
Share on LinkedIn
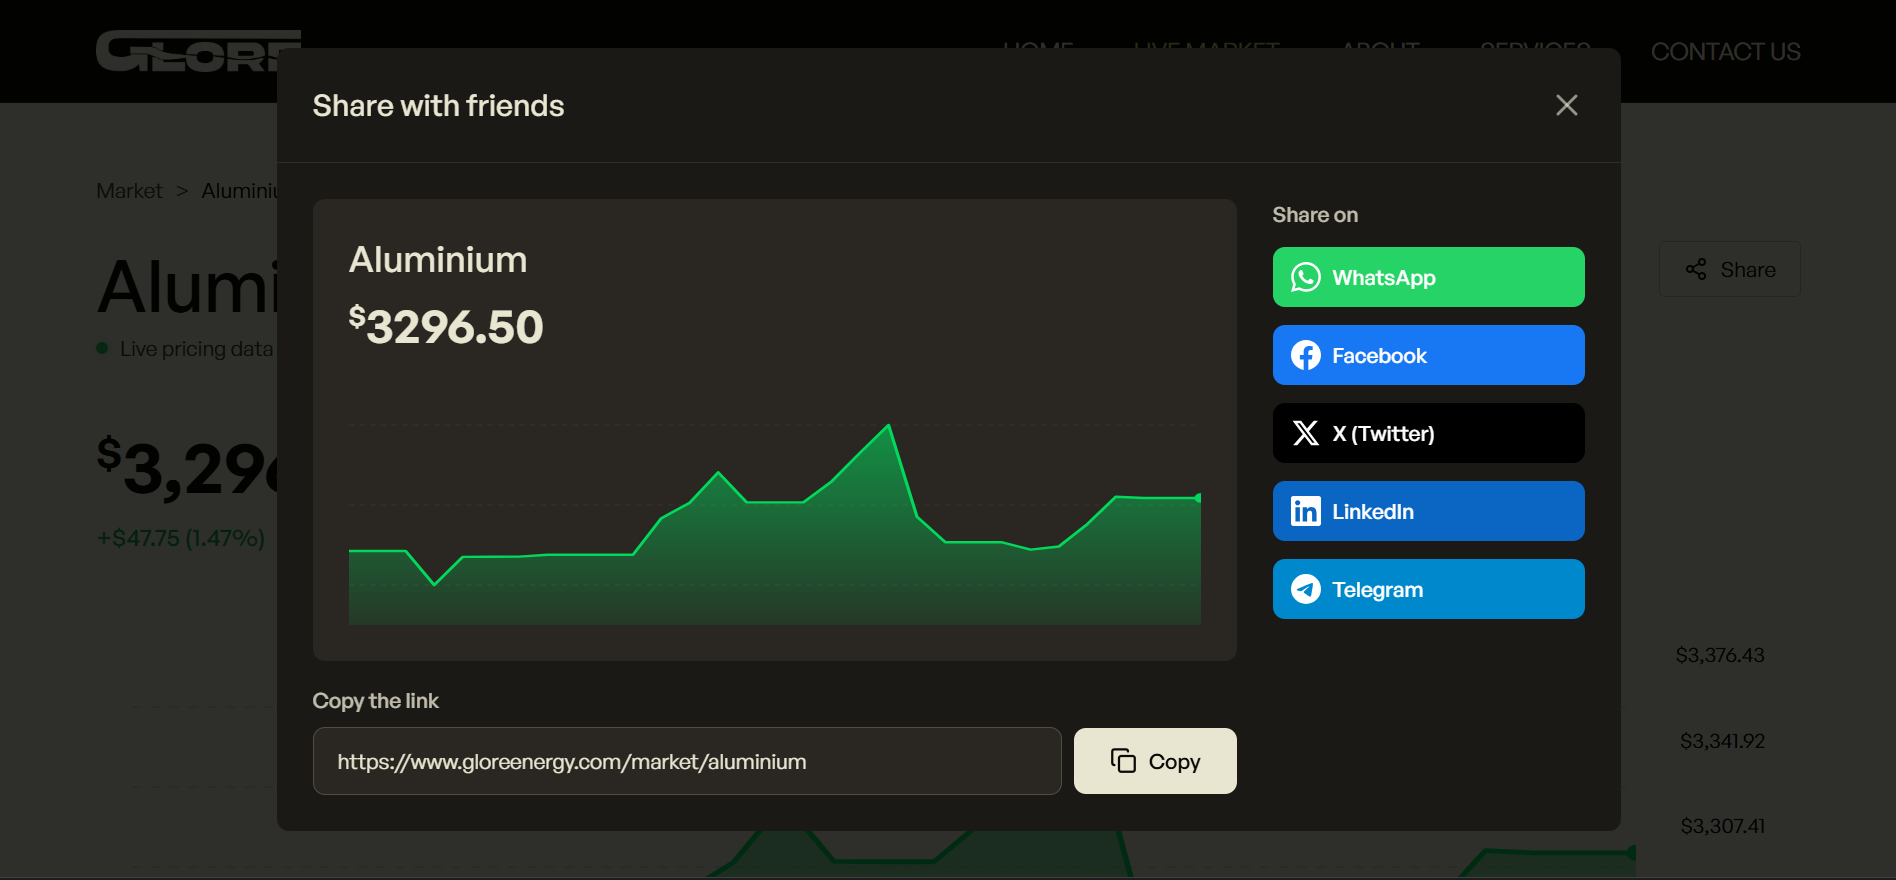(1428, 511)
